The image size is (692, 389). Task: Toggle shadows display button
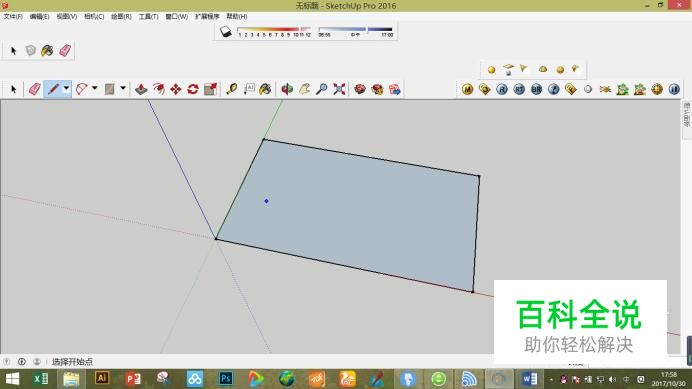(x=226, y=31)
